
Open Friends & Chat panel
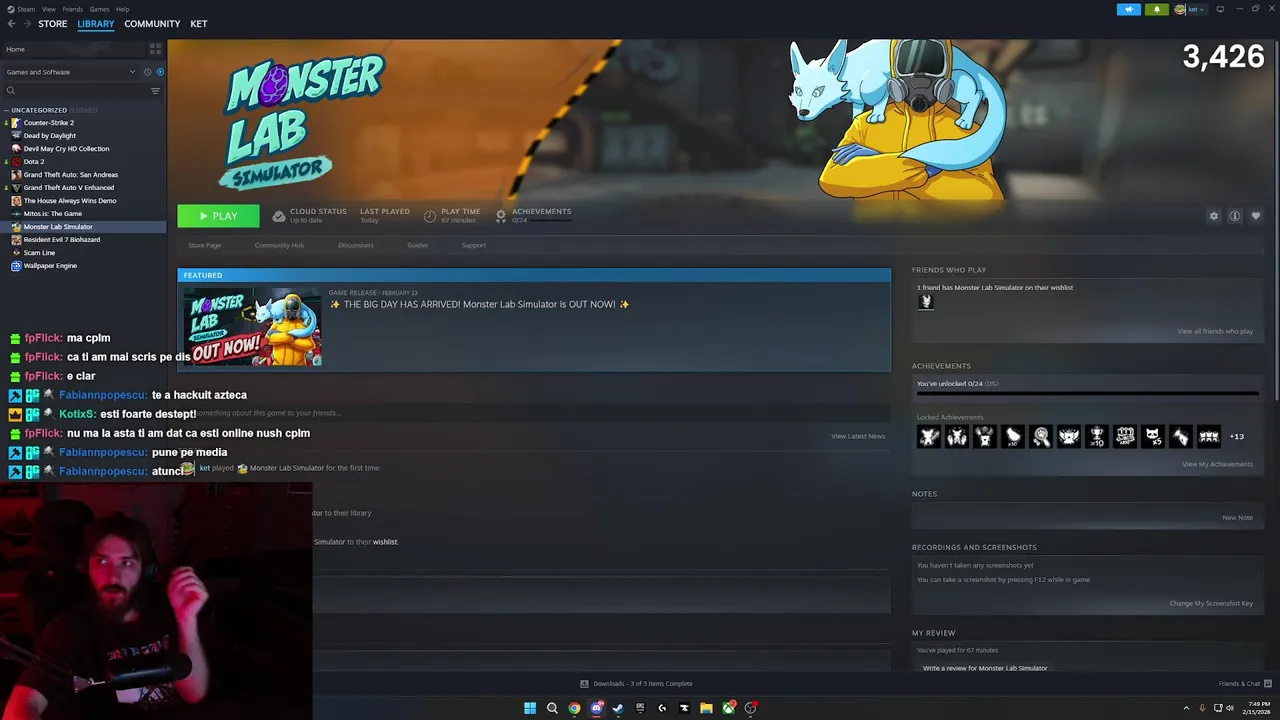coord(1245,684)
